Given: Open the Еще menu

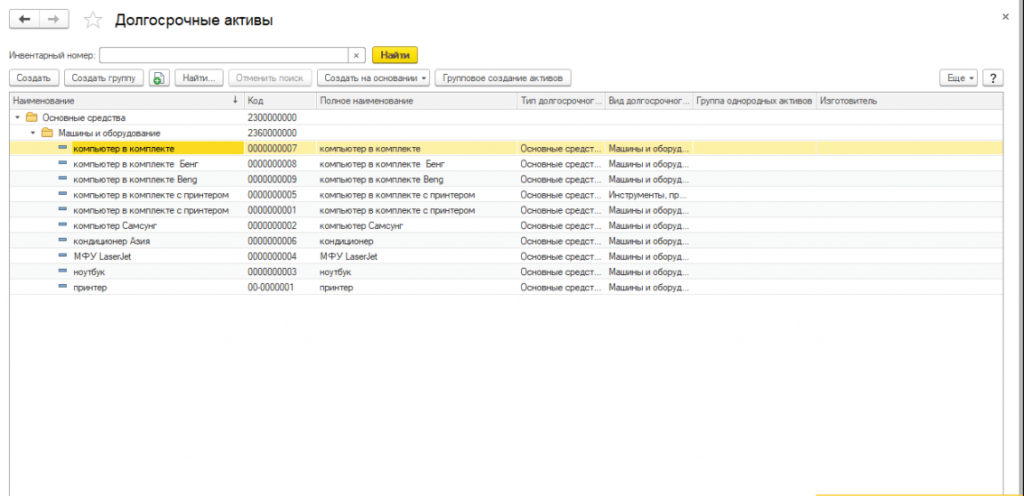Looking at the screenshot, I should [x=958, y=77].
